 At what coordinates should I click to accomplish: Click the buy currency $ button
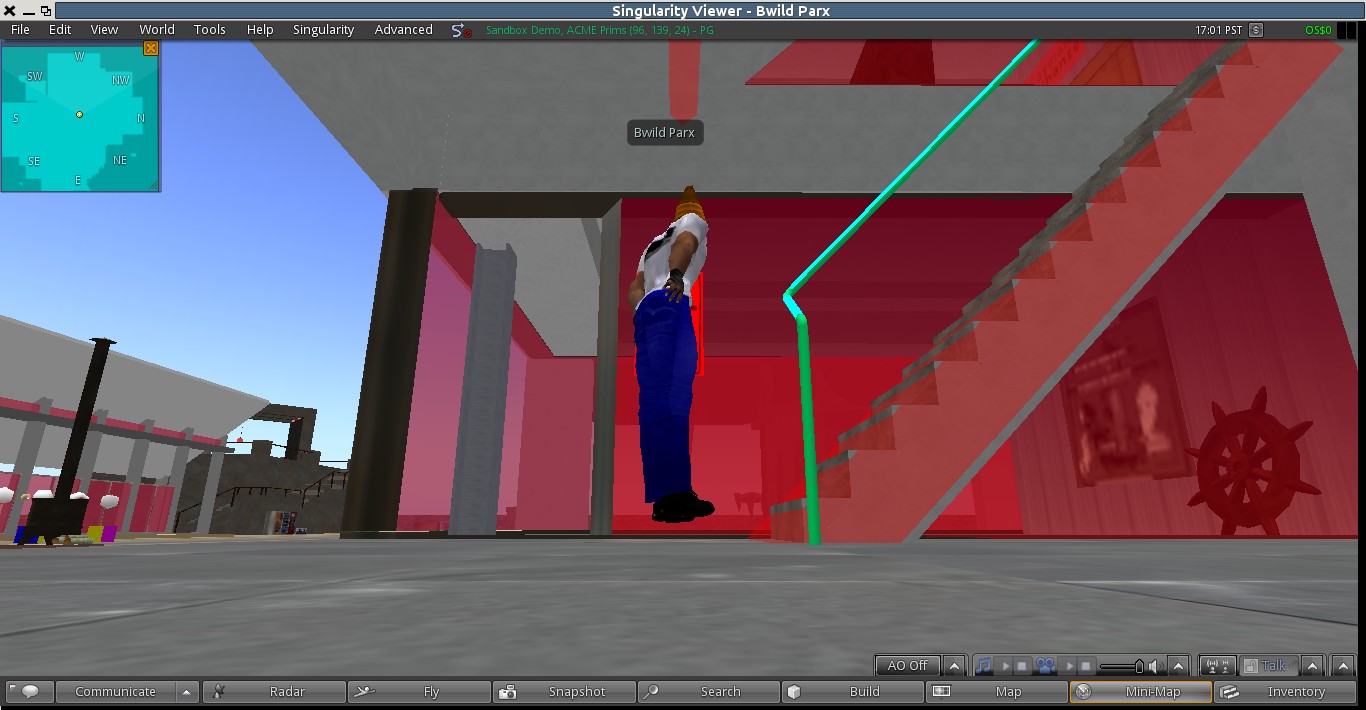pyautogui.click(x=1256, y=30)
